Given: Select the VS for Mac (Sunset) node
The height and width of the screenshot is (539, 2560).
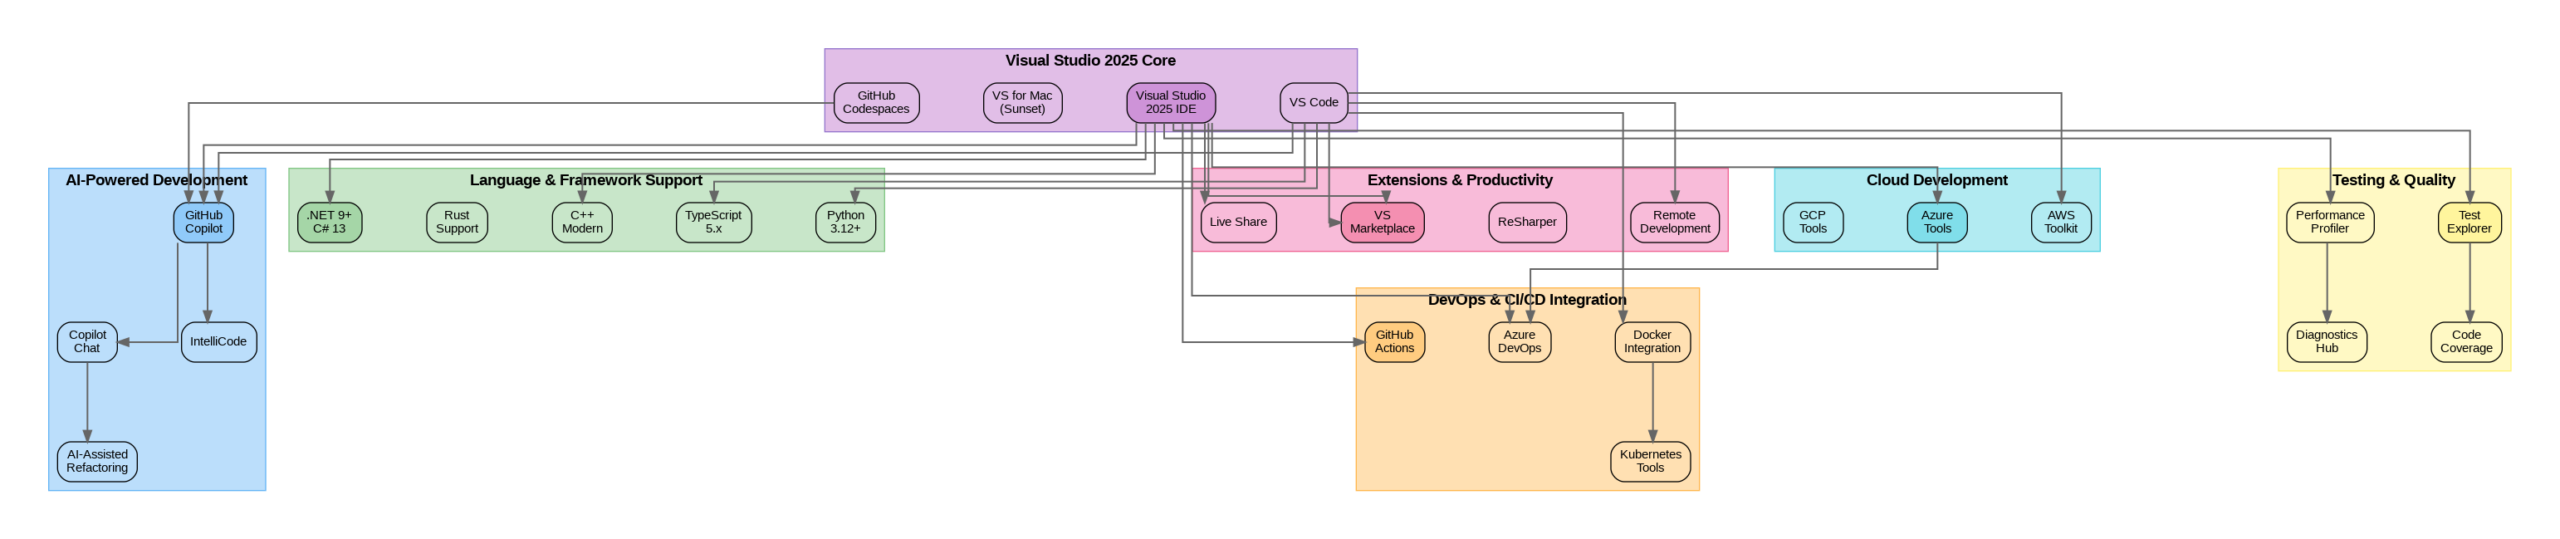Looking at the screenshot, I should pyautogui.click(x=1021, y=103).
